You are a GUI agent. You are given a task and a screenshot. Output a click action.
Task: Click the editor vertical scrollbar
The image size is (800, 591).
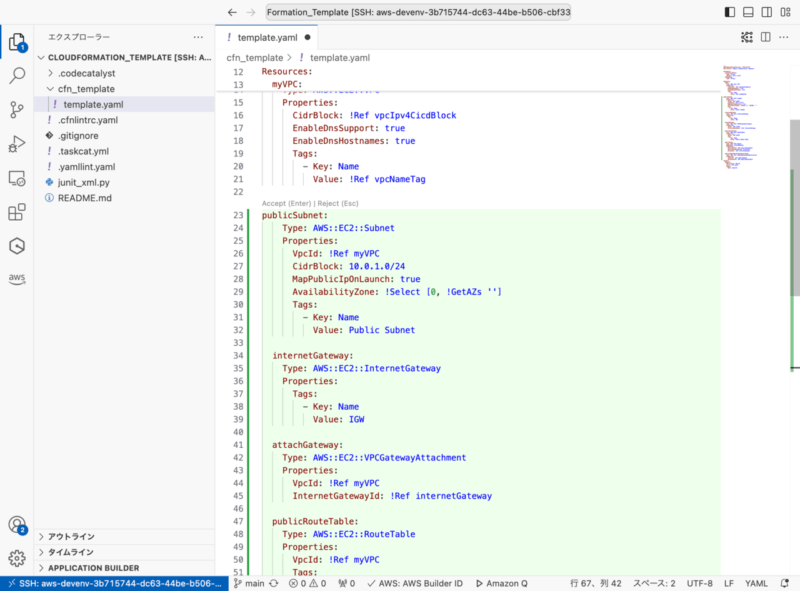pyautogui.click(x=795, y=209)
